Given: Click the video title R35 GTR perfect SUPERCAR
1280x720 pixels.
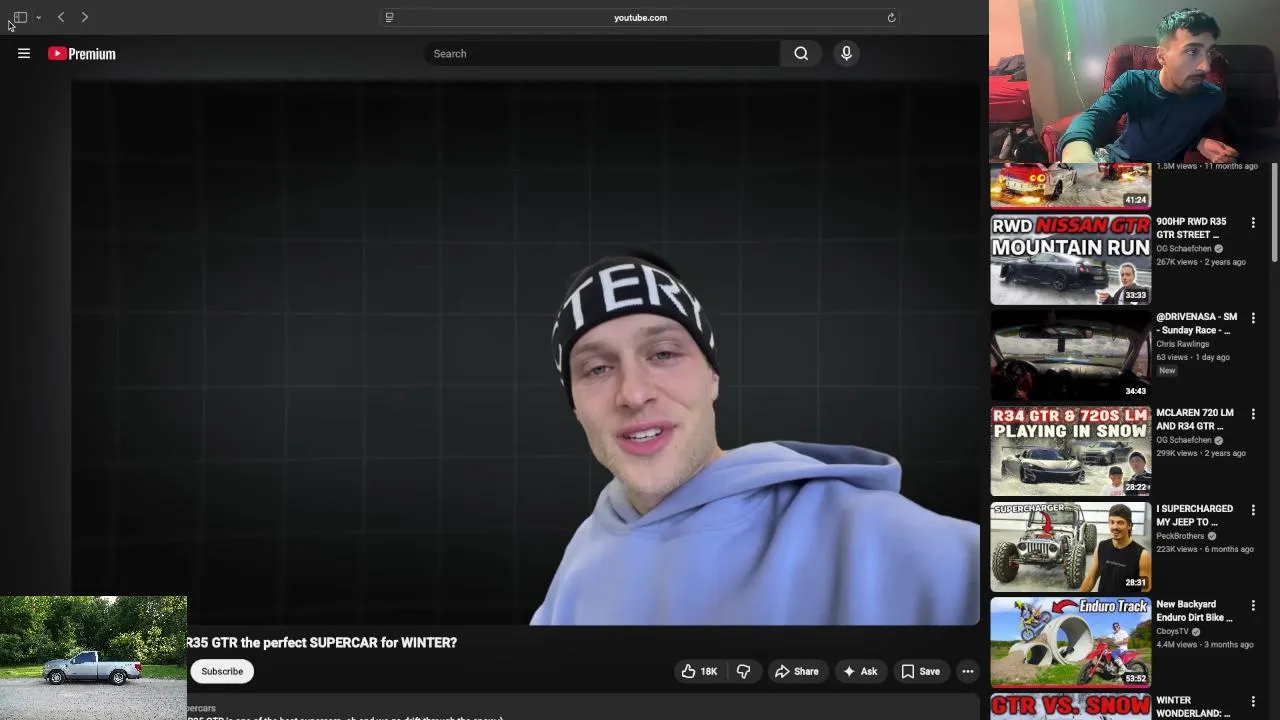Looking at the screenshot, I should click(321, 643).
